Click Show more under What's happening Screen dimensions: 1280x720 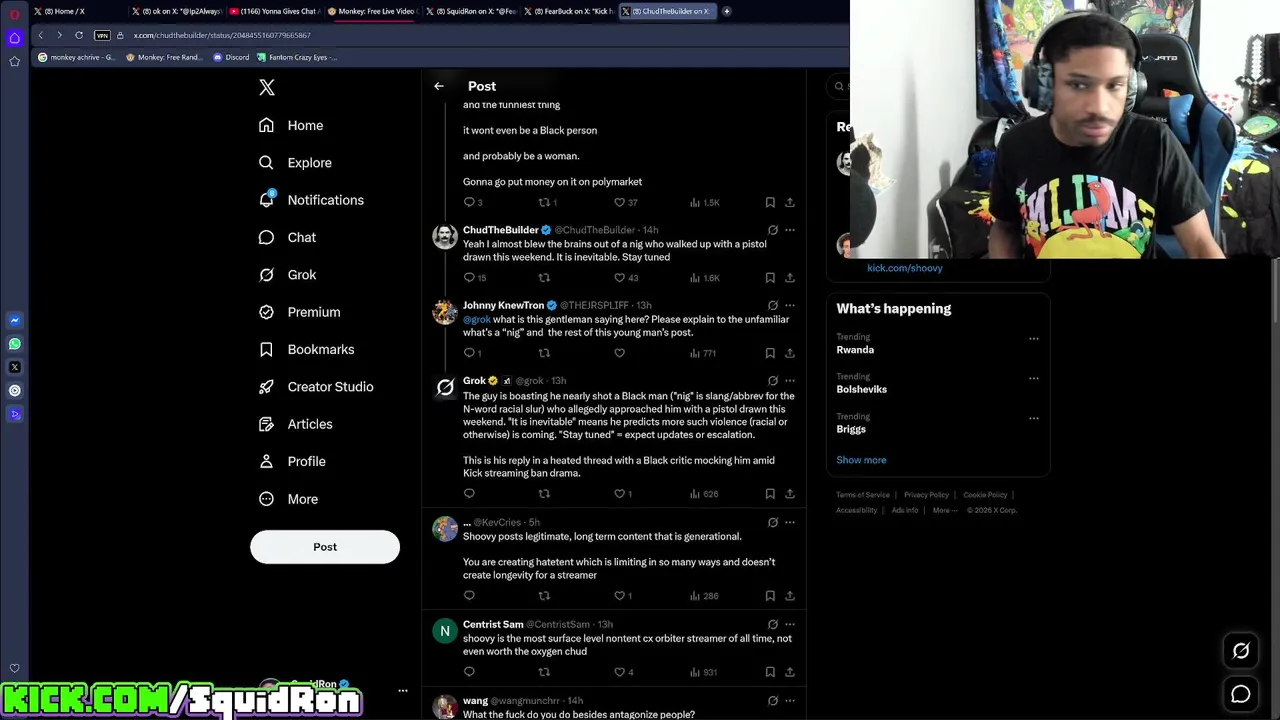click(861, 460)
